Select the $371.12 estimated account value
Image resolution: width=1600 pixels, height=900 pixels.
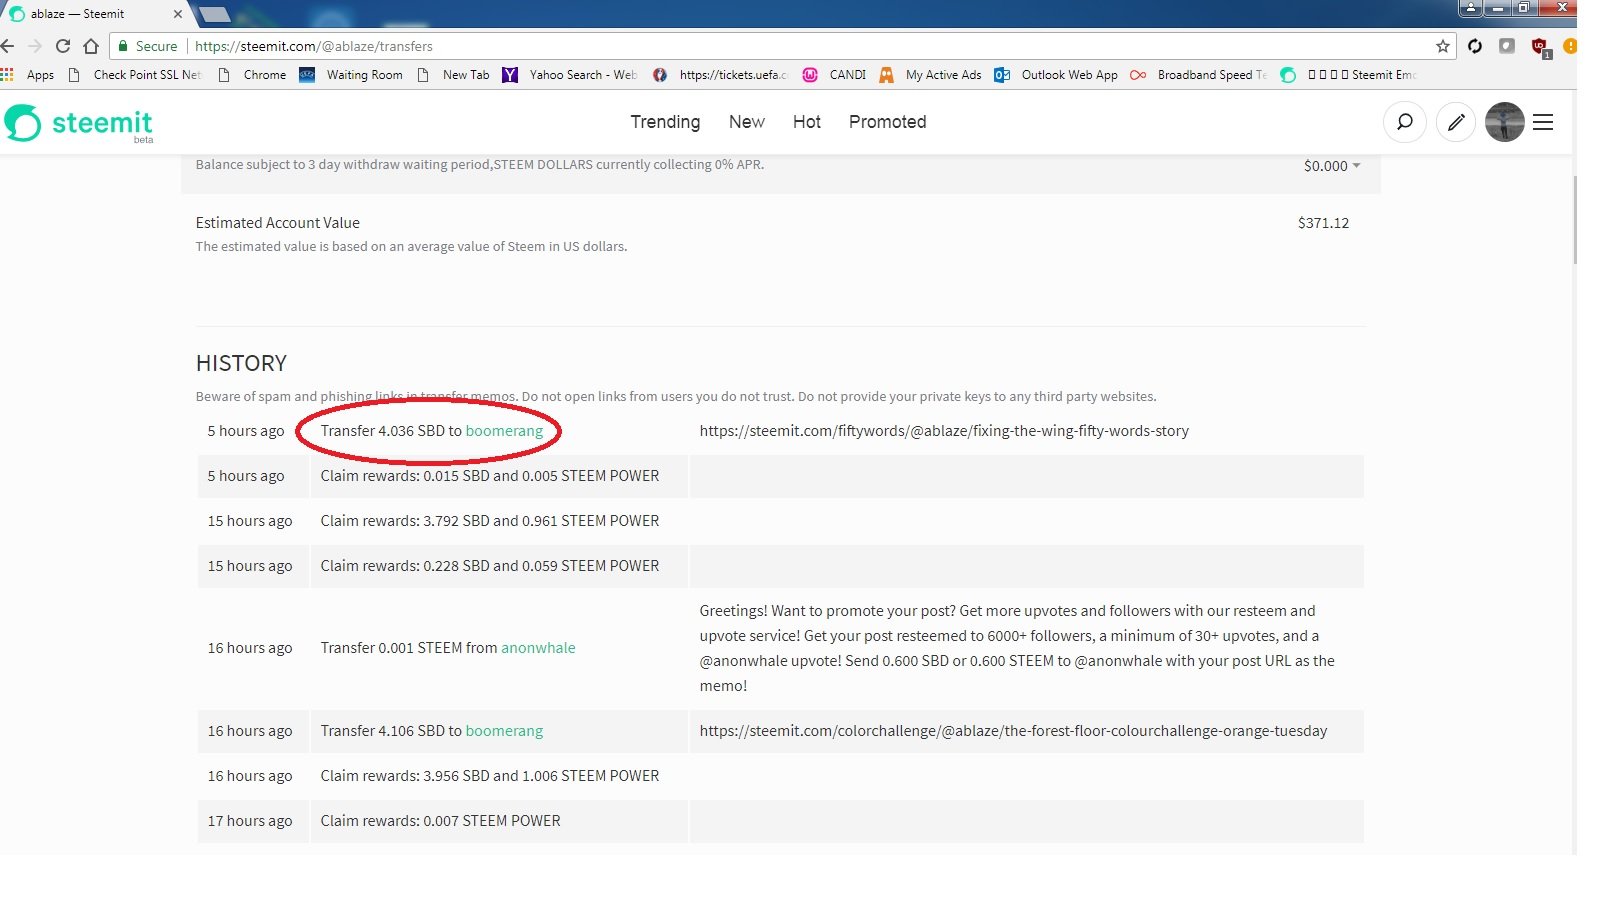coord(1323,223)
